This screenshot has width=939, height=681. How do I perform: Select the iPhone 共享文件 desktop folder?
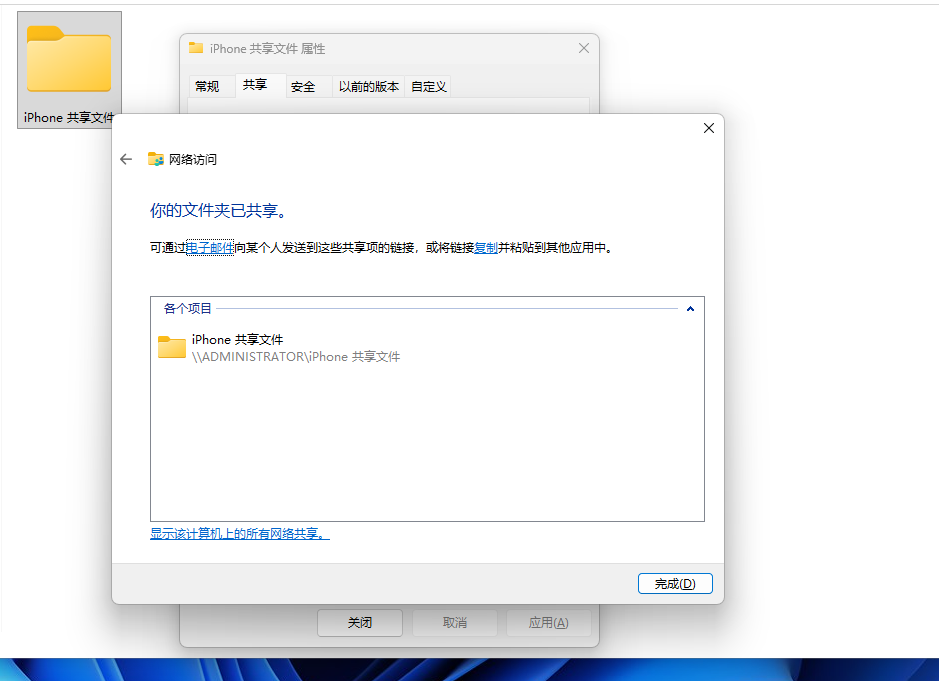tap(69, 69)
